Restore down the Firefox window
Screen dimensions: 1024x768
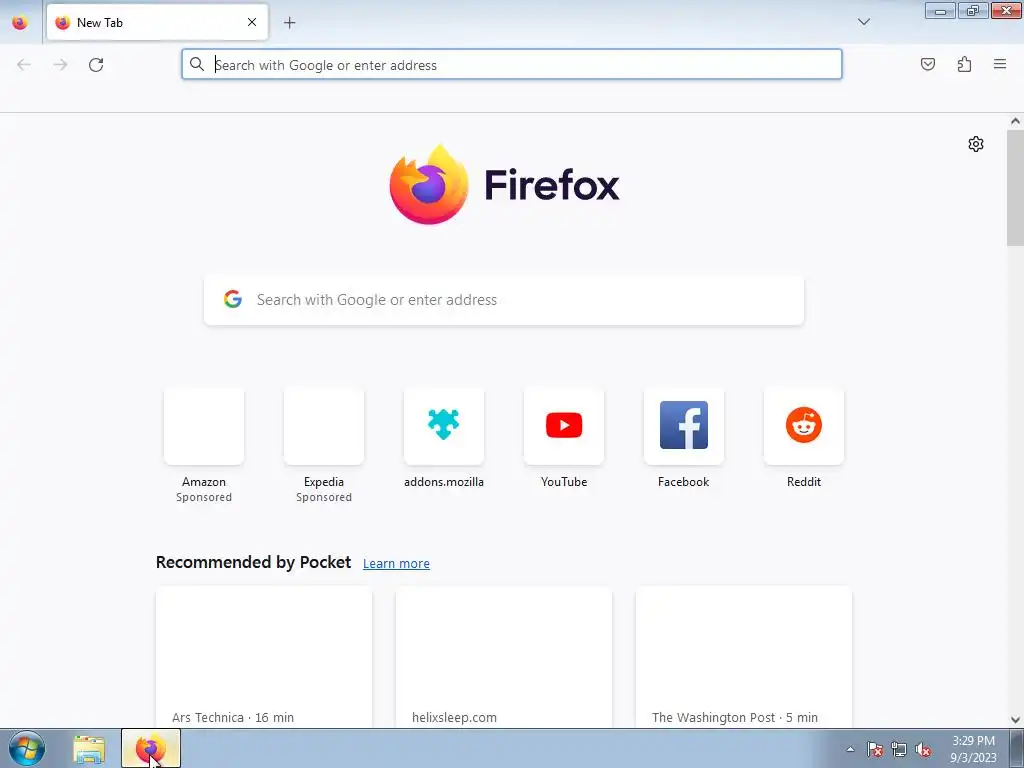(x=973, y=11)
